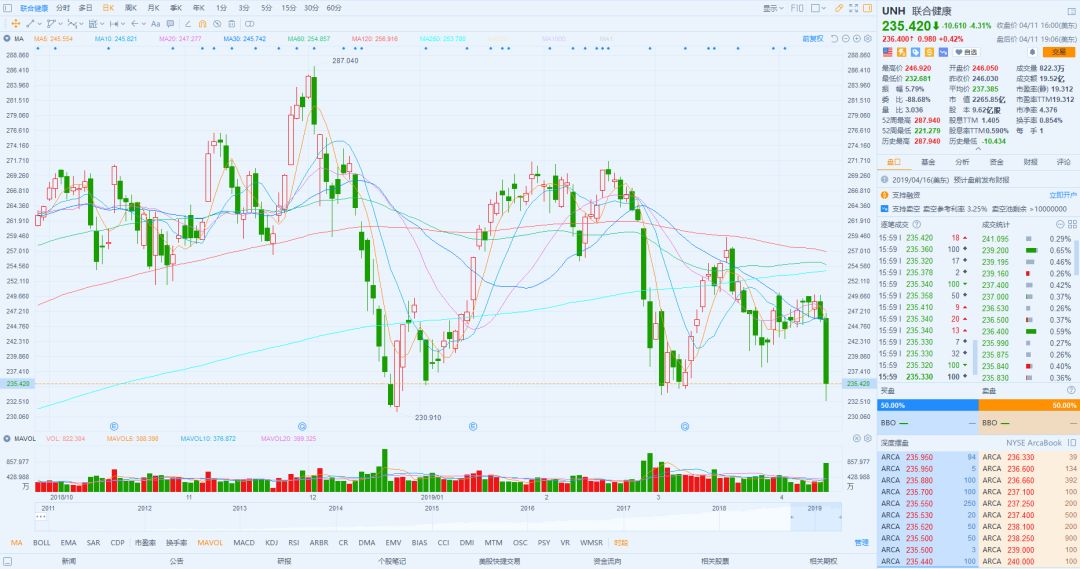Switch chart to fullscreen mode

pos(853,8)
